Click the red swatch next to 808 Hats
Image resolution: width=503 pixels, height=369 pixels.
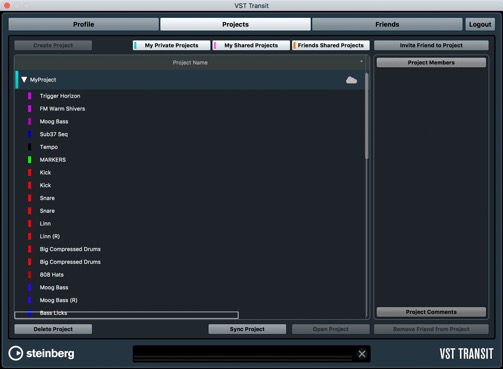tap(30, 275)
